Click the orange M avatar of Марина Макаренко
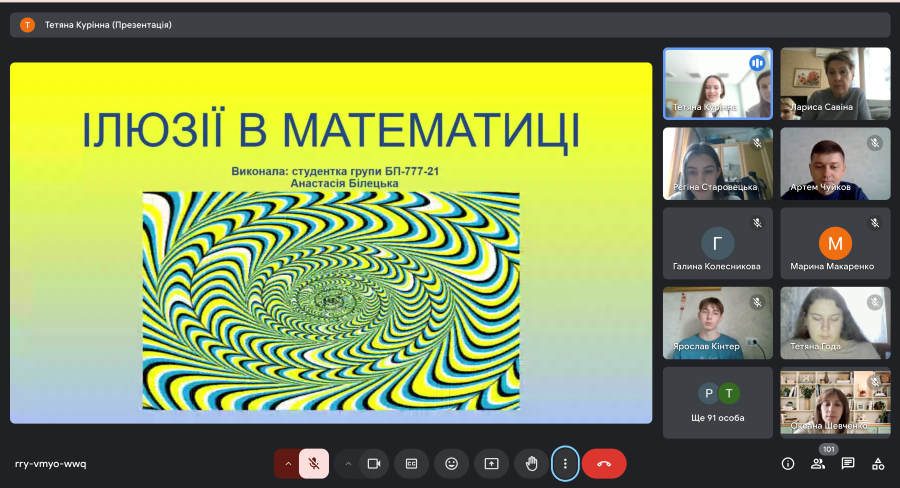The height and width of the screenshot is (488, 900). [x=835, y=243]
